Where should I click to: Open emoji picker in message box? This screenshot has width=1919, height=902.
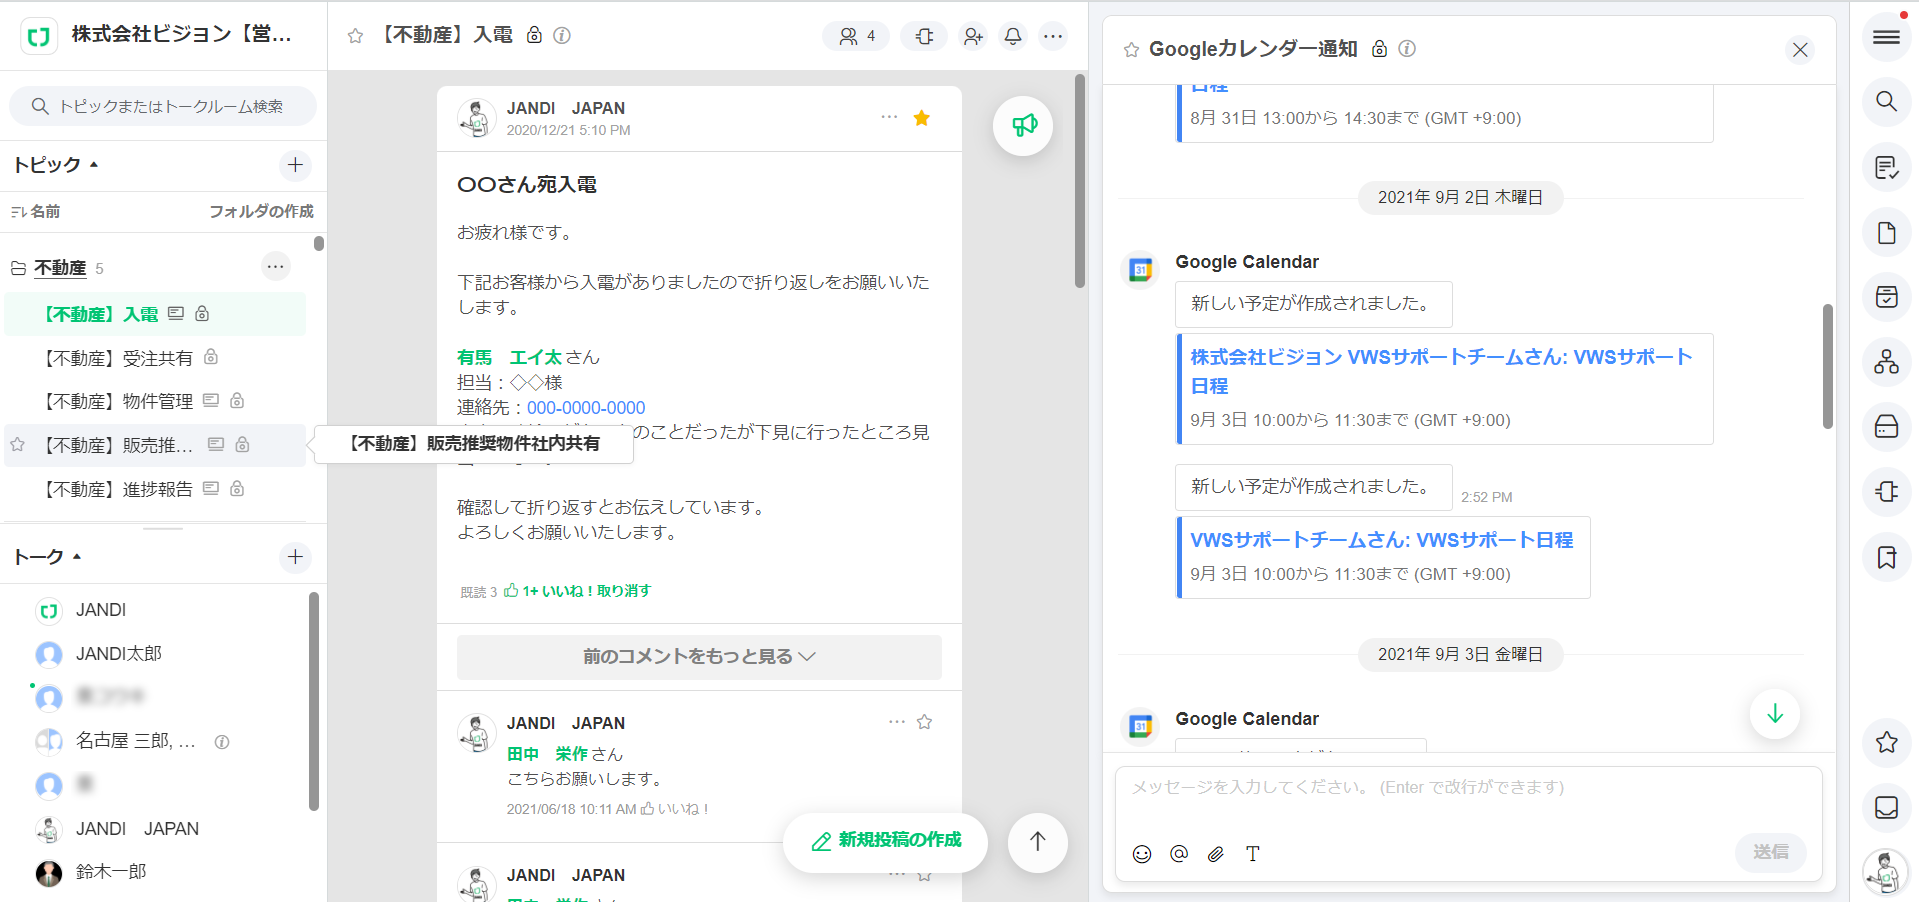pyautogui.click(x=1142, y=854)
